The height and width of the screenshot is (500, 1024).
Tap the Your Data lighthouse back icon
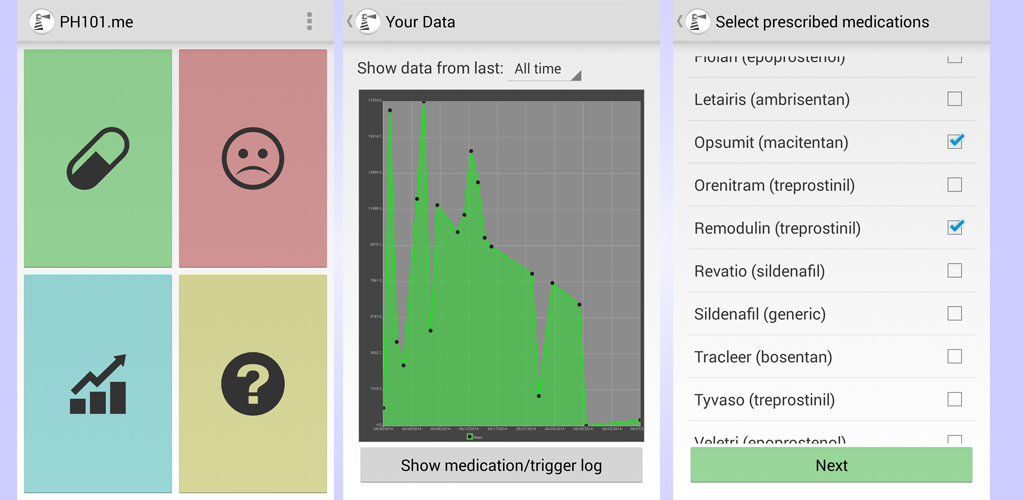(368, 22)
